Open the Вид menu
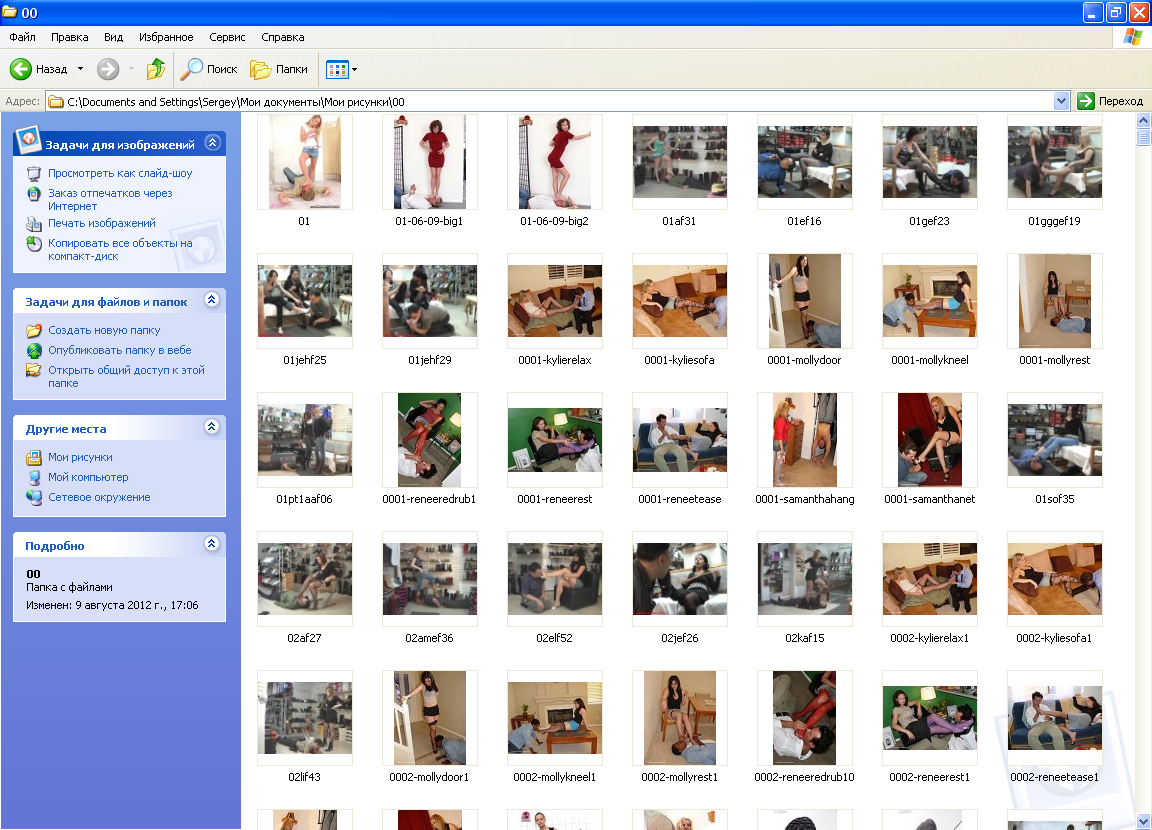 click(x=113, y=37)
